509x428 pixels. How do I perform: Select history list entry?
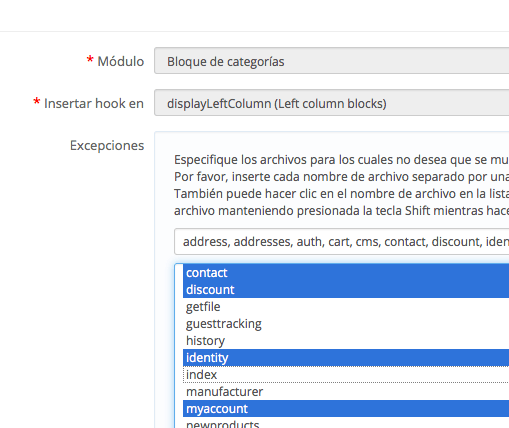point(346,340)
